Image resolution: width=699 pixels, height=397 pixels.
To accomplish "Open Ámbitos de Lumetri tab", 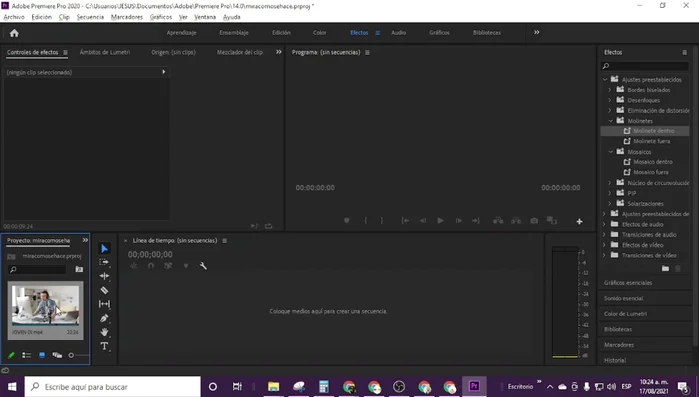I will (105, 52).
